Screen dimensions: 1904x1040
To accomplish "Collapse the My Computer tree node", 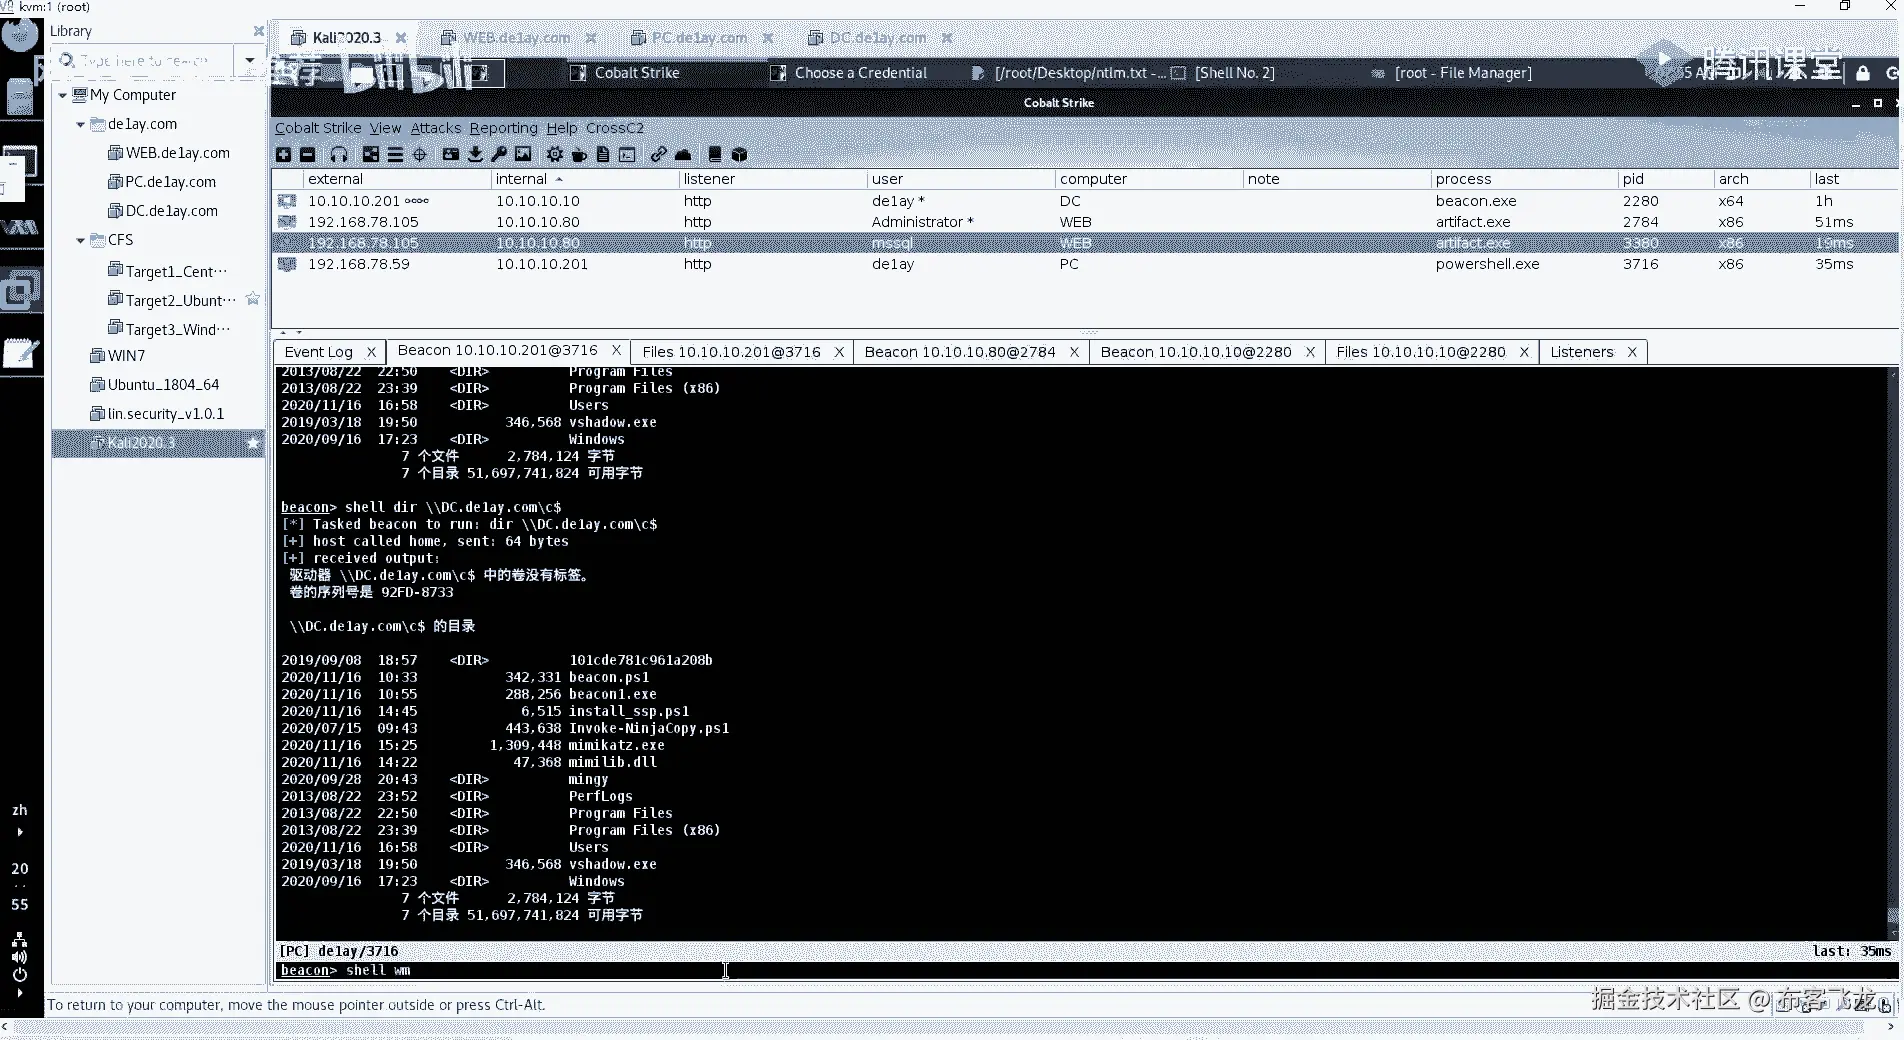I will click(x=63, y=95).
